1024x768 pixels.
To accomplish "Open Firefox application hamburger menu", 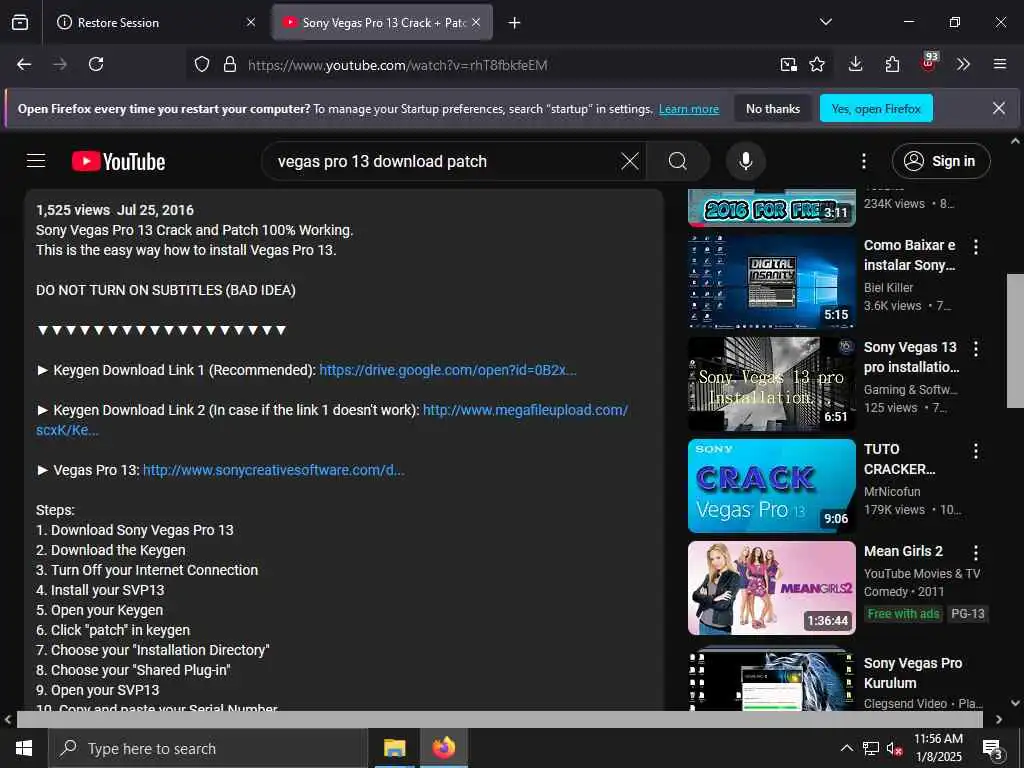I will pyautogui.click(x=1000, y=64).
